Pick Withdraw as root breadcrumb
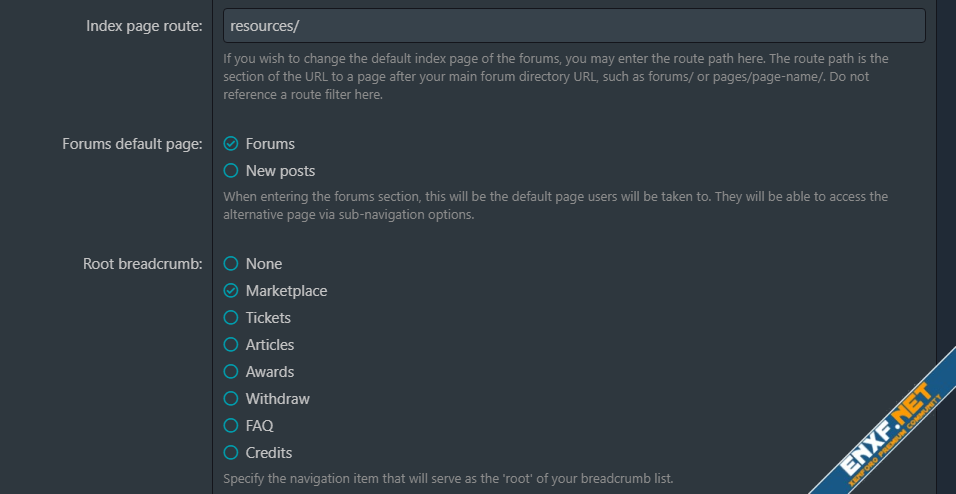 [x=231, y=399]
